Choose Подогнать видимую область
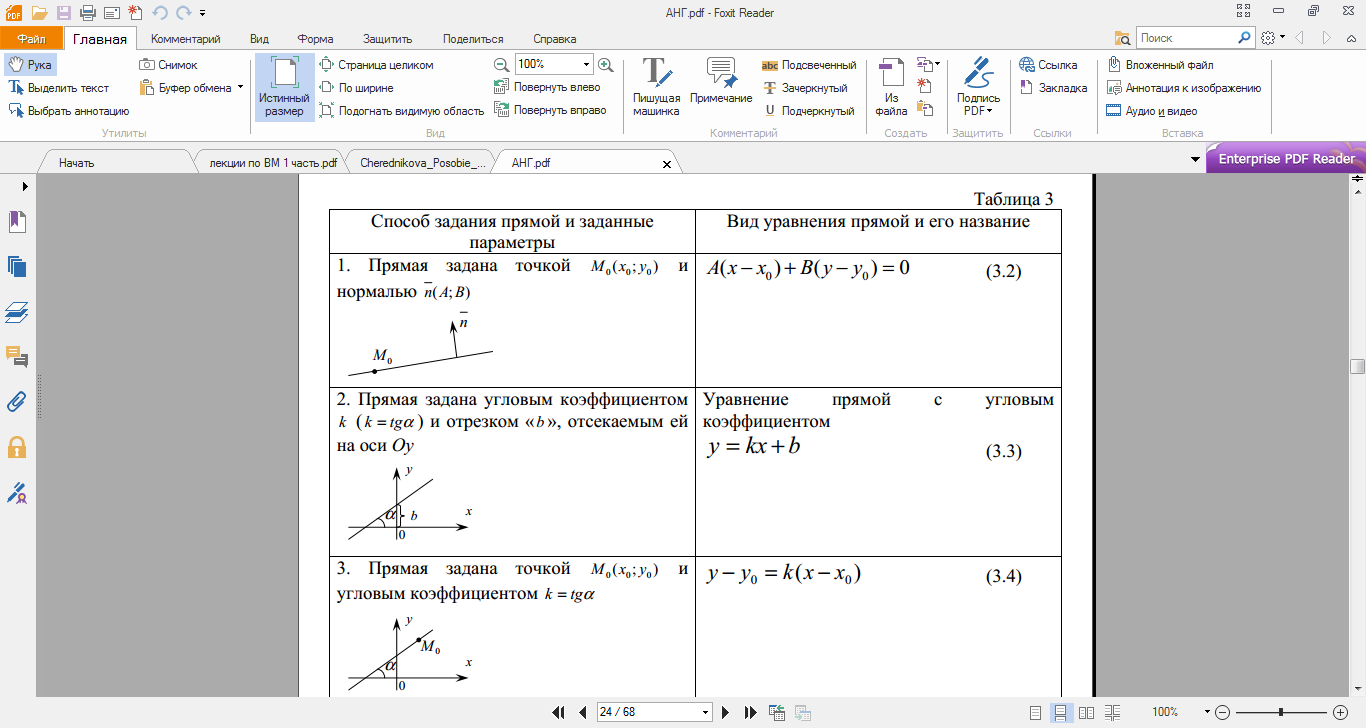This screenshot has width=1366, height=728. point(401,111)
